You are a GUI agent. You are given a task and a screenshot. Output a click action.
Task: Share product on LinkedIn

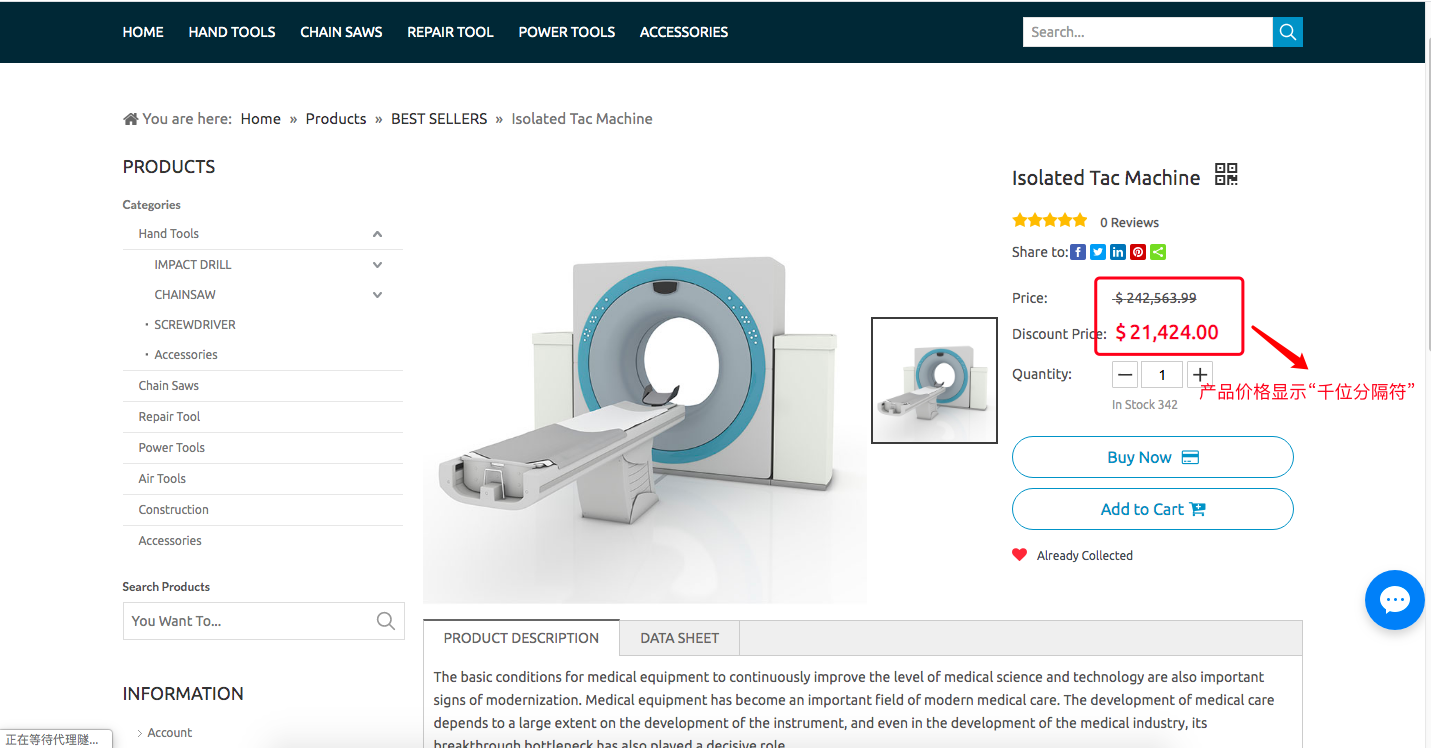1118,252
